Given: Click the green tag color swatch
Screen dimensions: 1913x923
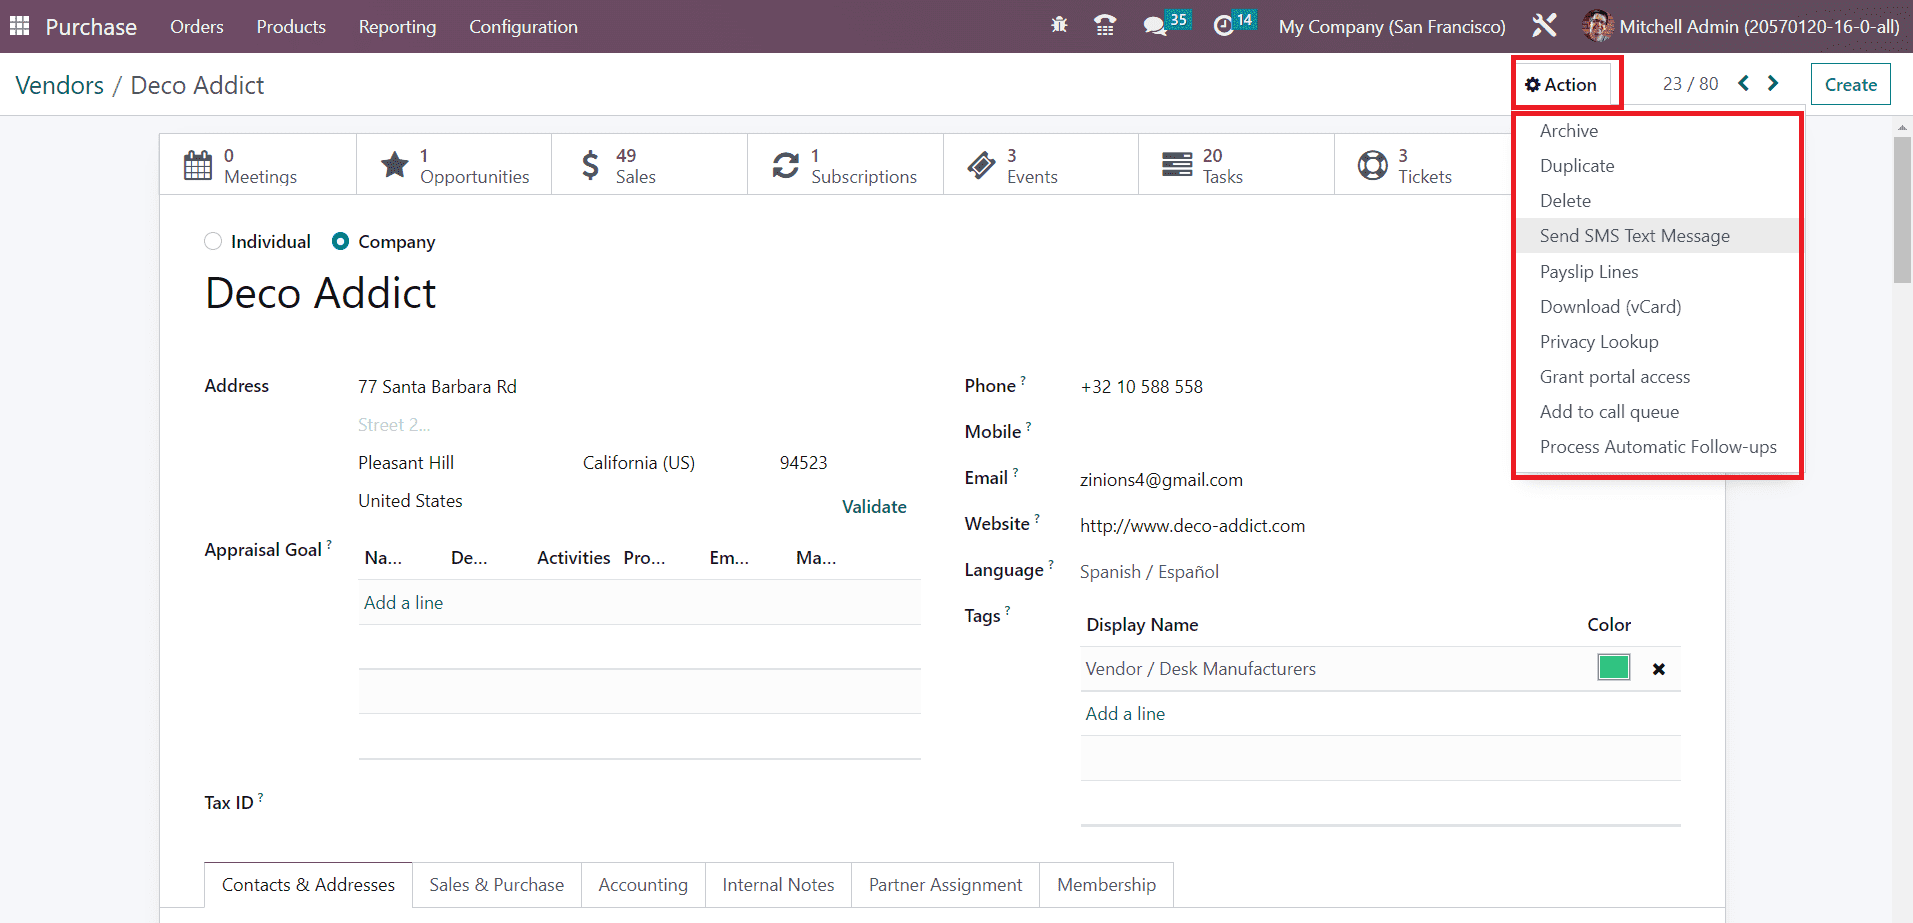Looking at the screenshot, I should (x=1613, y=667).
